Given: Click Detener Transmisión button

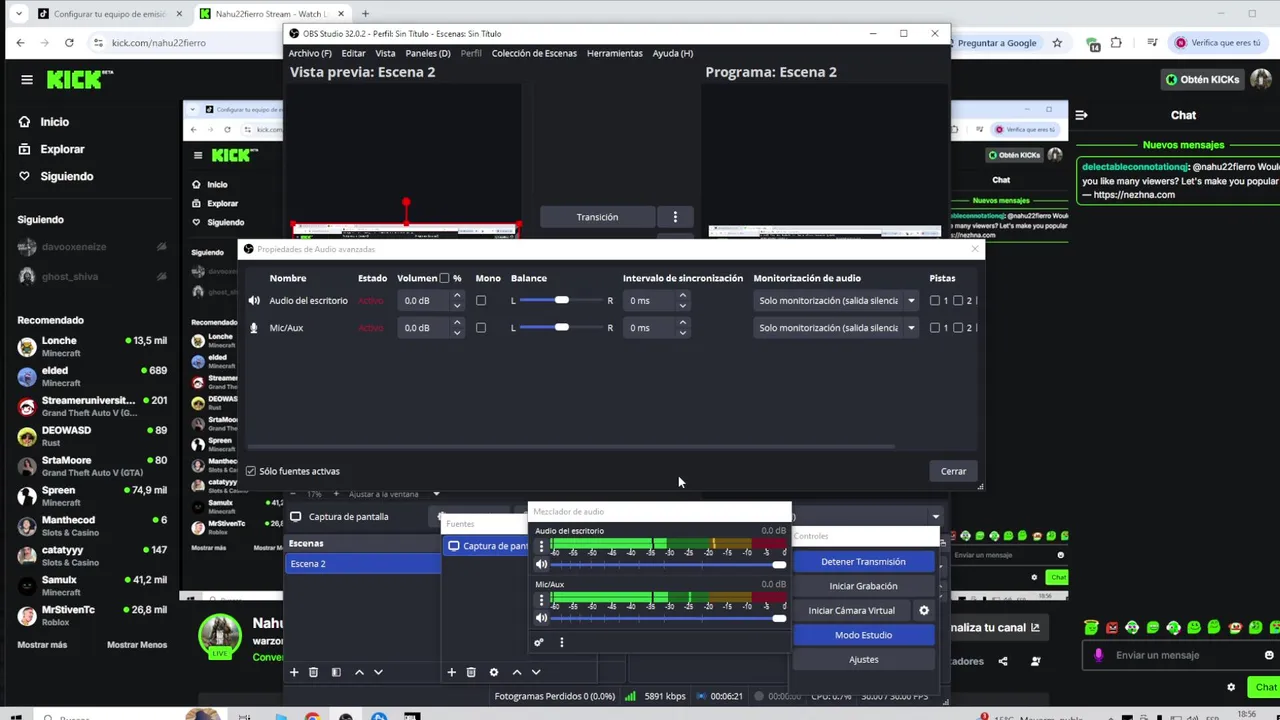Looking at the screenshot, I should (863, 562).
